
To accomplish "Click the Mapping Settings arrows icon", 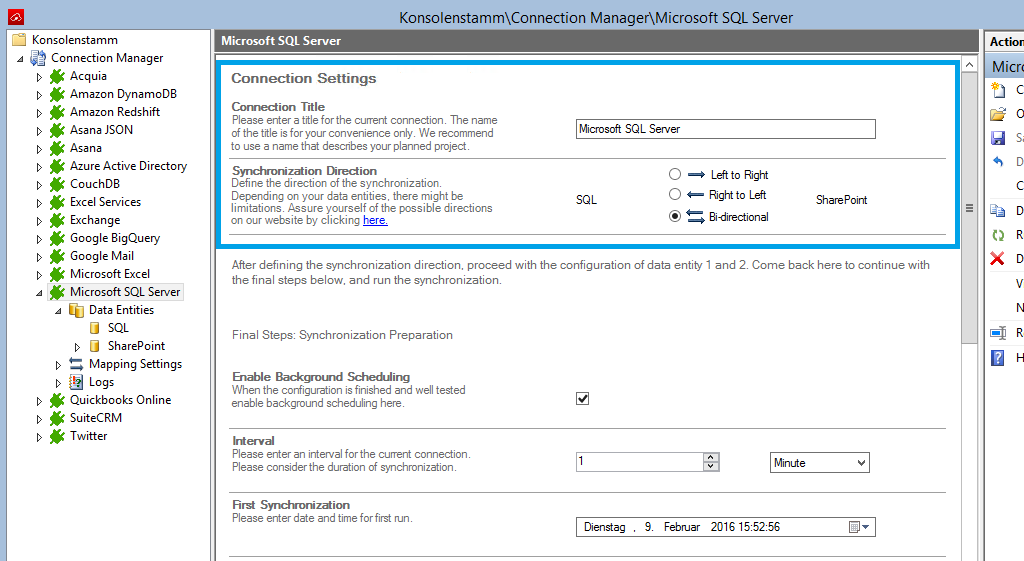I will click(76, 364).
